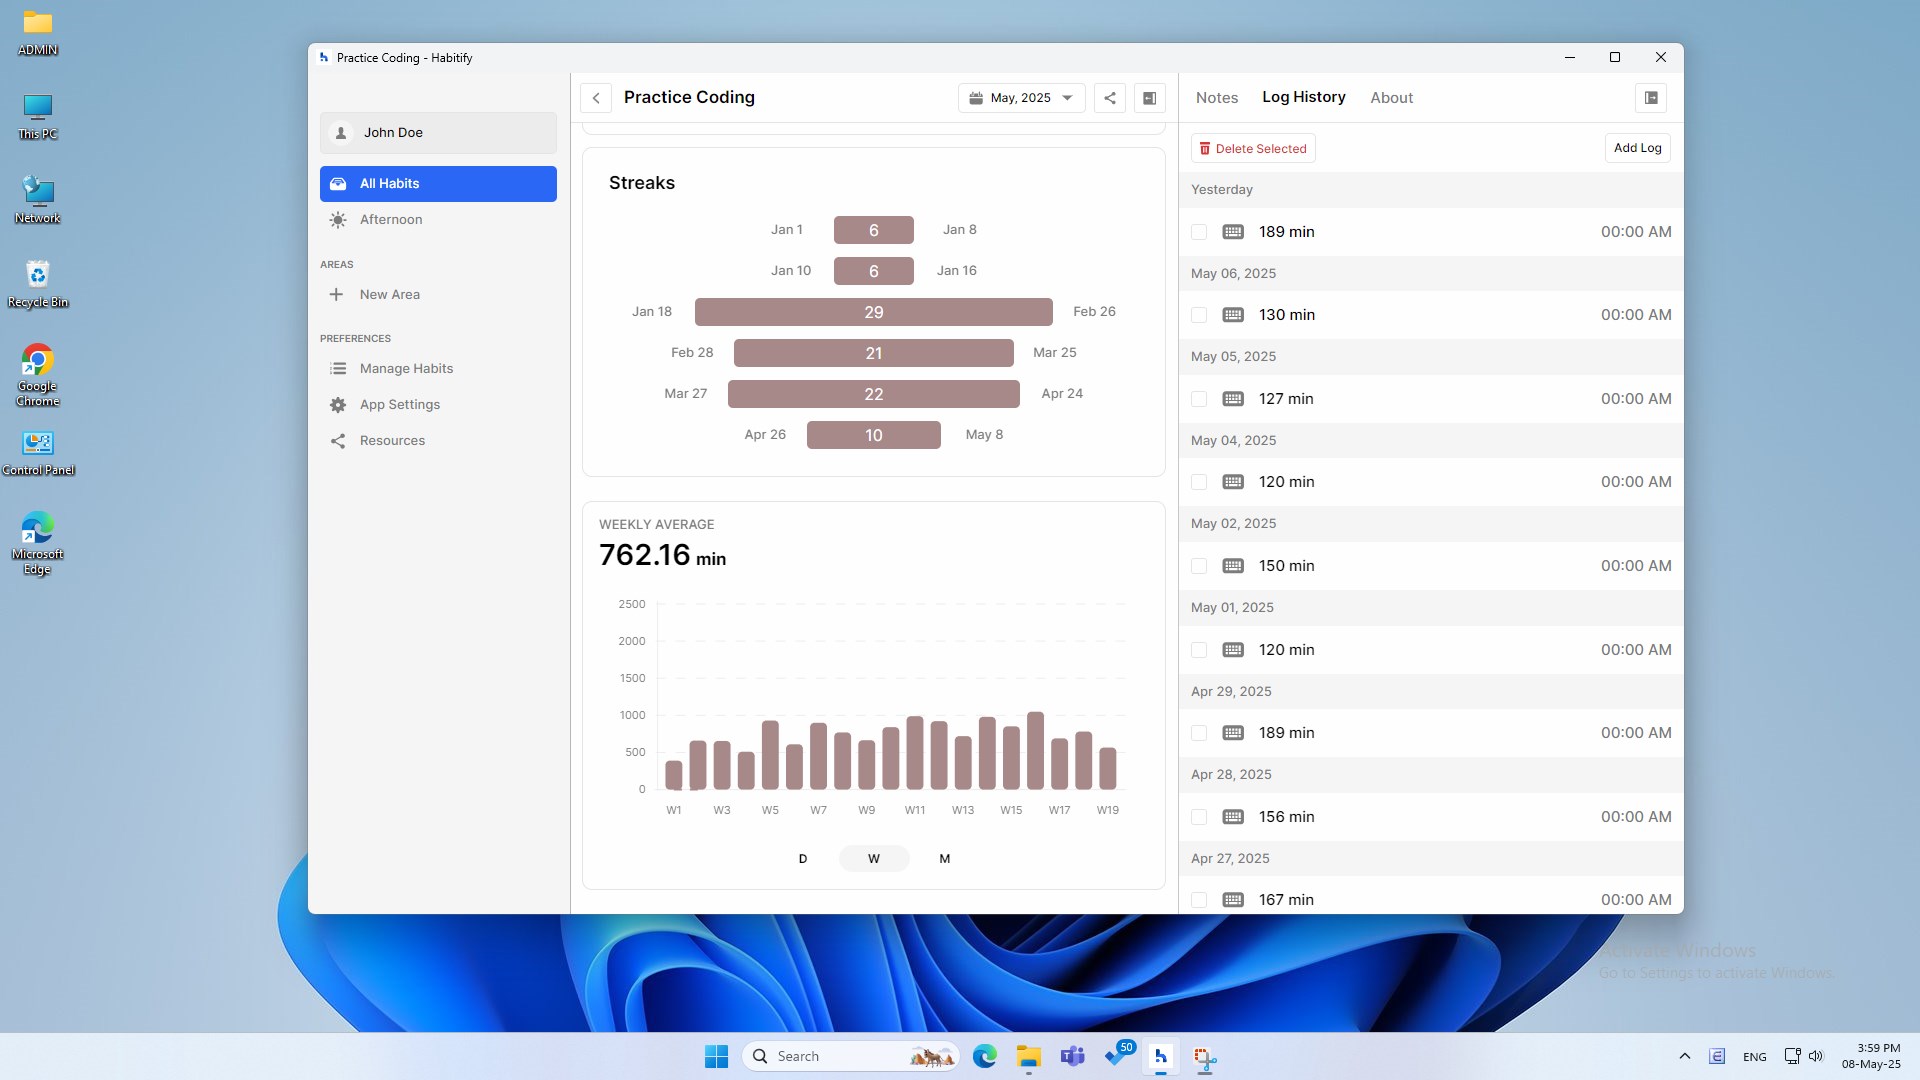Click the share icon in habit header
The image size is (1920, 1080).
coord(1110,98)
